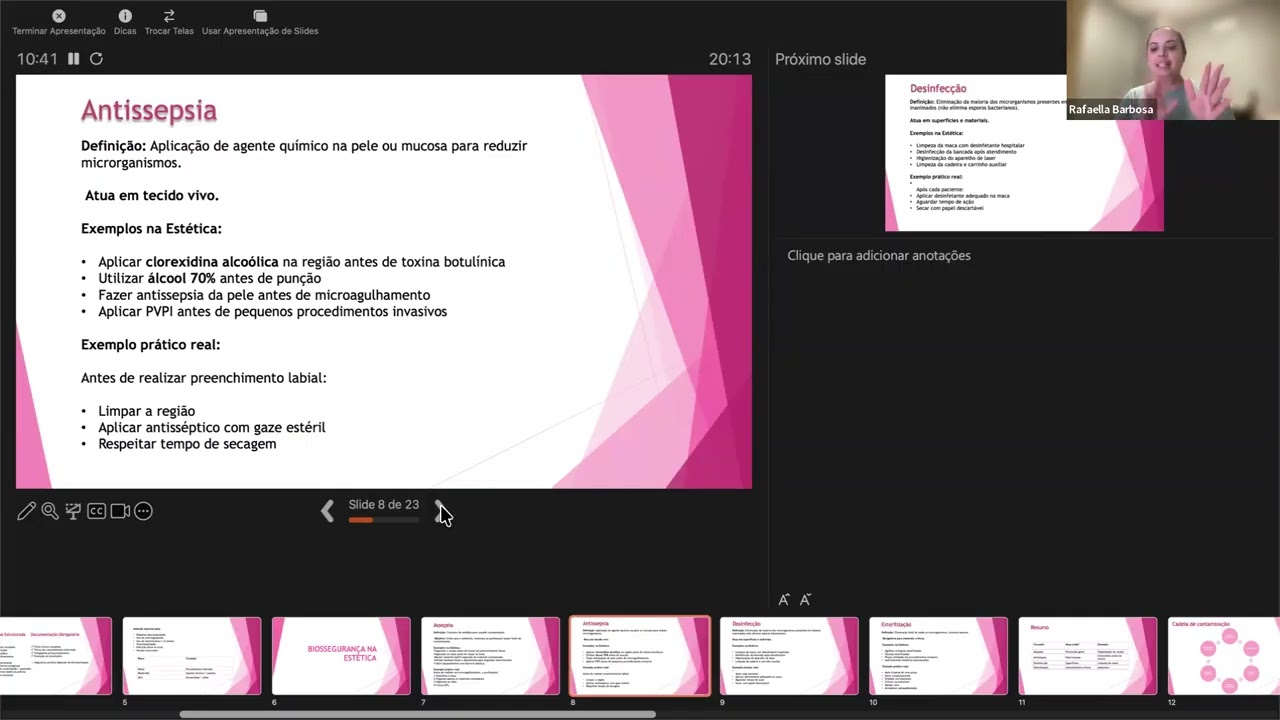
Task: Open the more options ellipsis menu
Action: tap(143, 511)
